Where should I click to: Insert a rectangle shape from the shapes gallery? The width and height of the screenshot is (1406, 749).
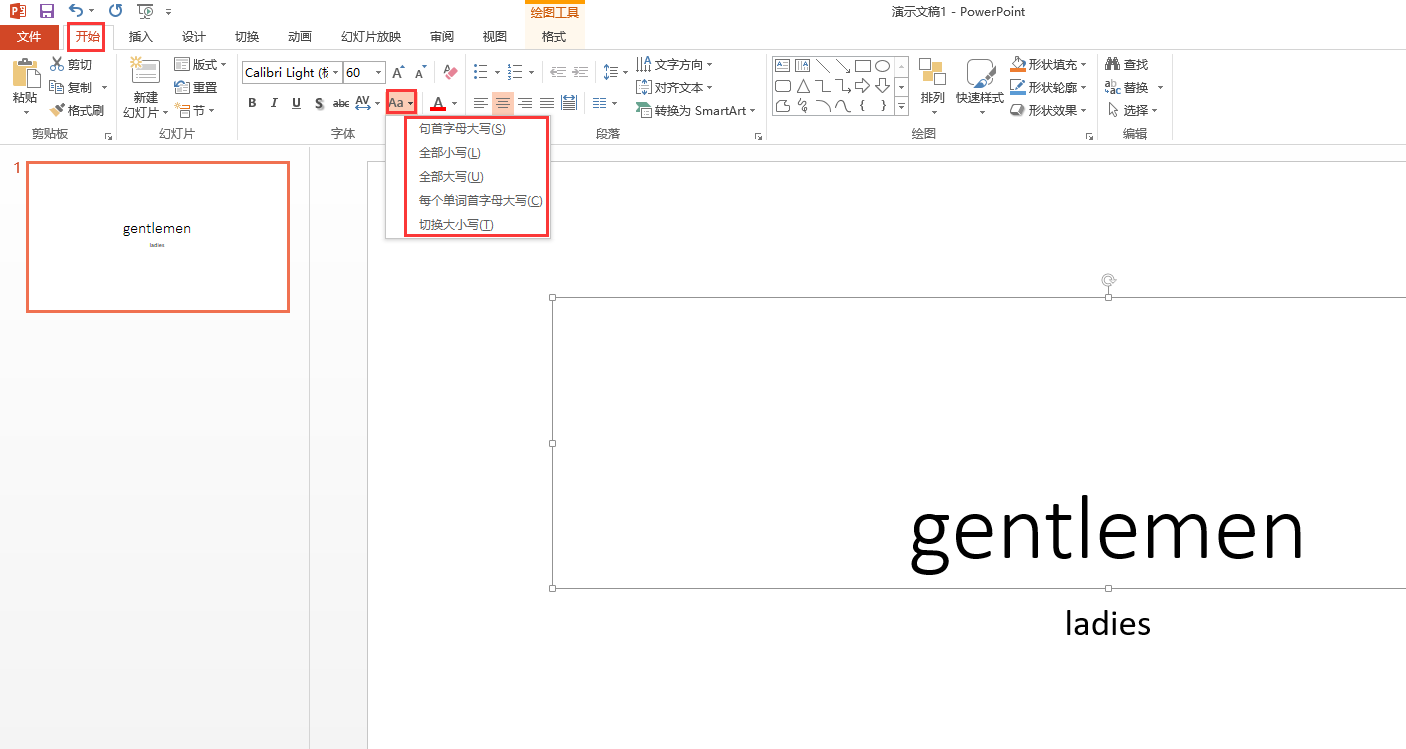point(863,64)
